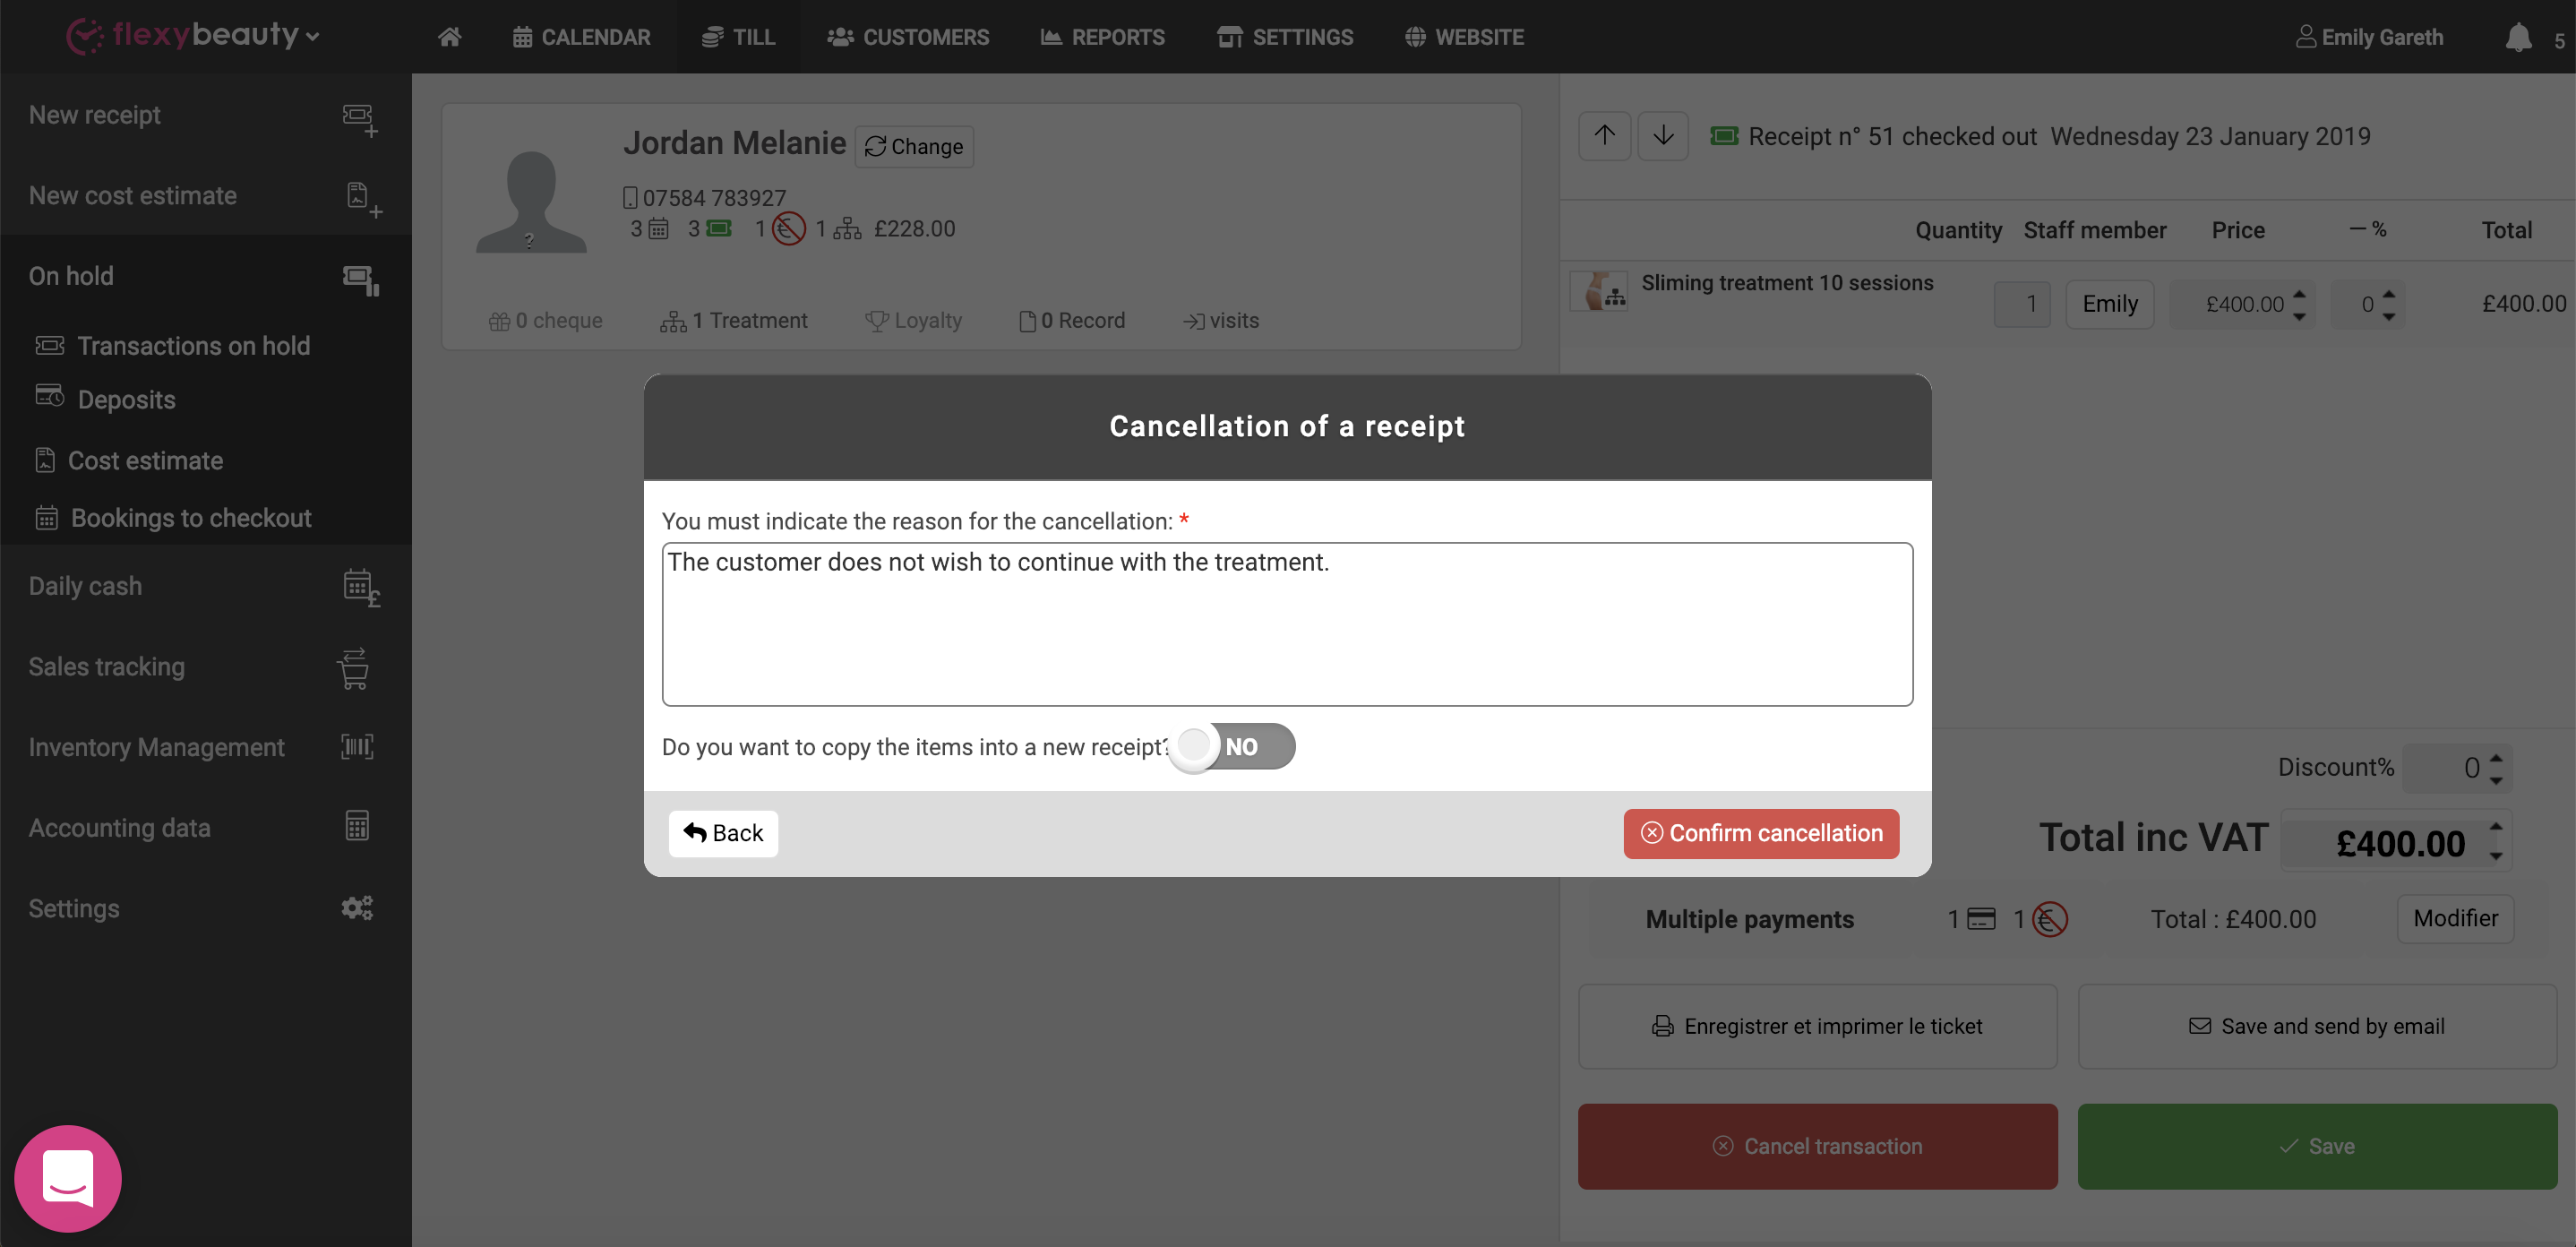Decrease global Discount% value
The width and height of the screenshot is (2576, 1247).
[2495, 780]
